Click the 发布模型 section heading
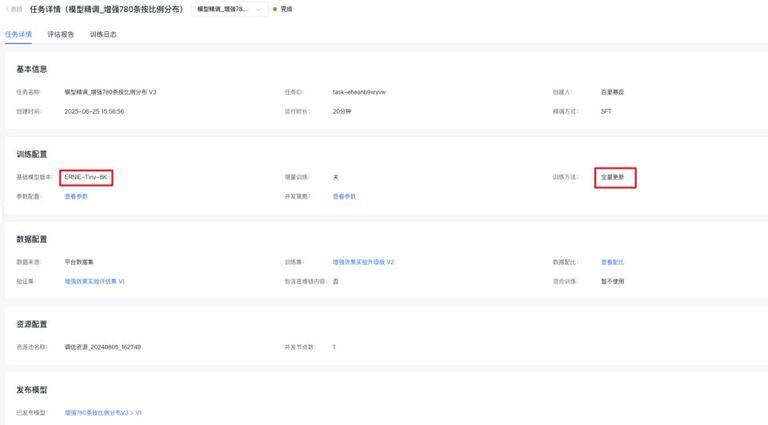 tap(32, 390)
